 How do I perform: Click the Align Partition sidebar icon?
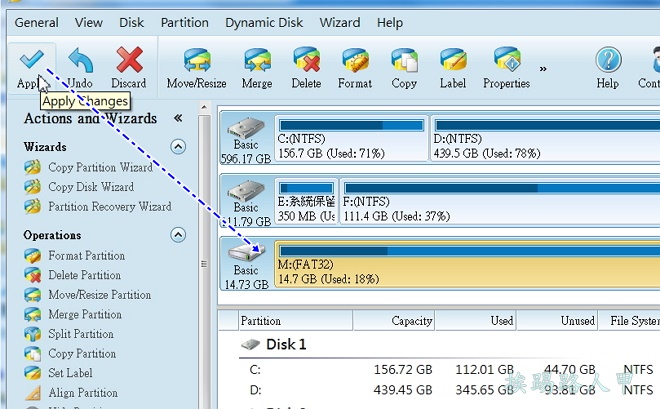coord(32,393)
